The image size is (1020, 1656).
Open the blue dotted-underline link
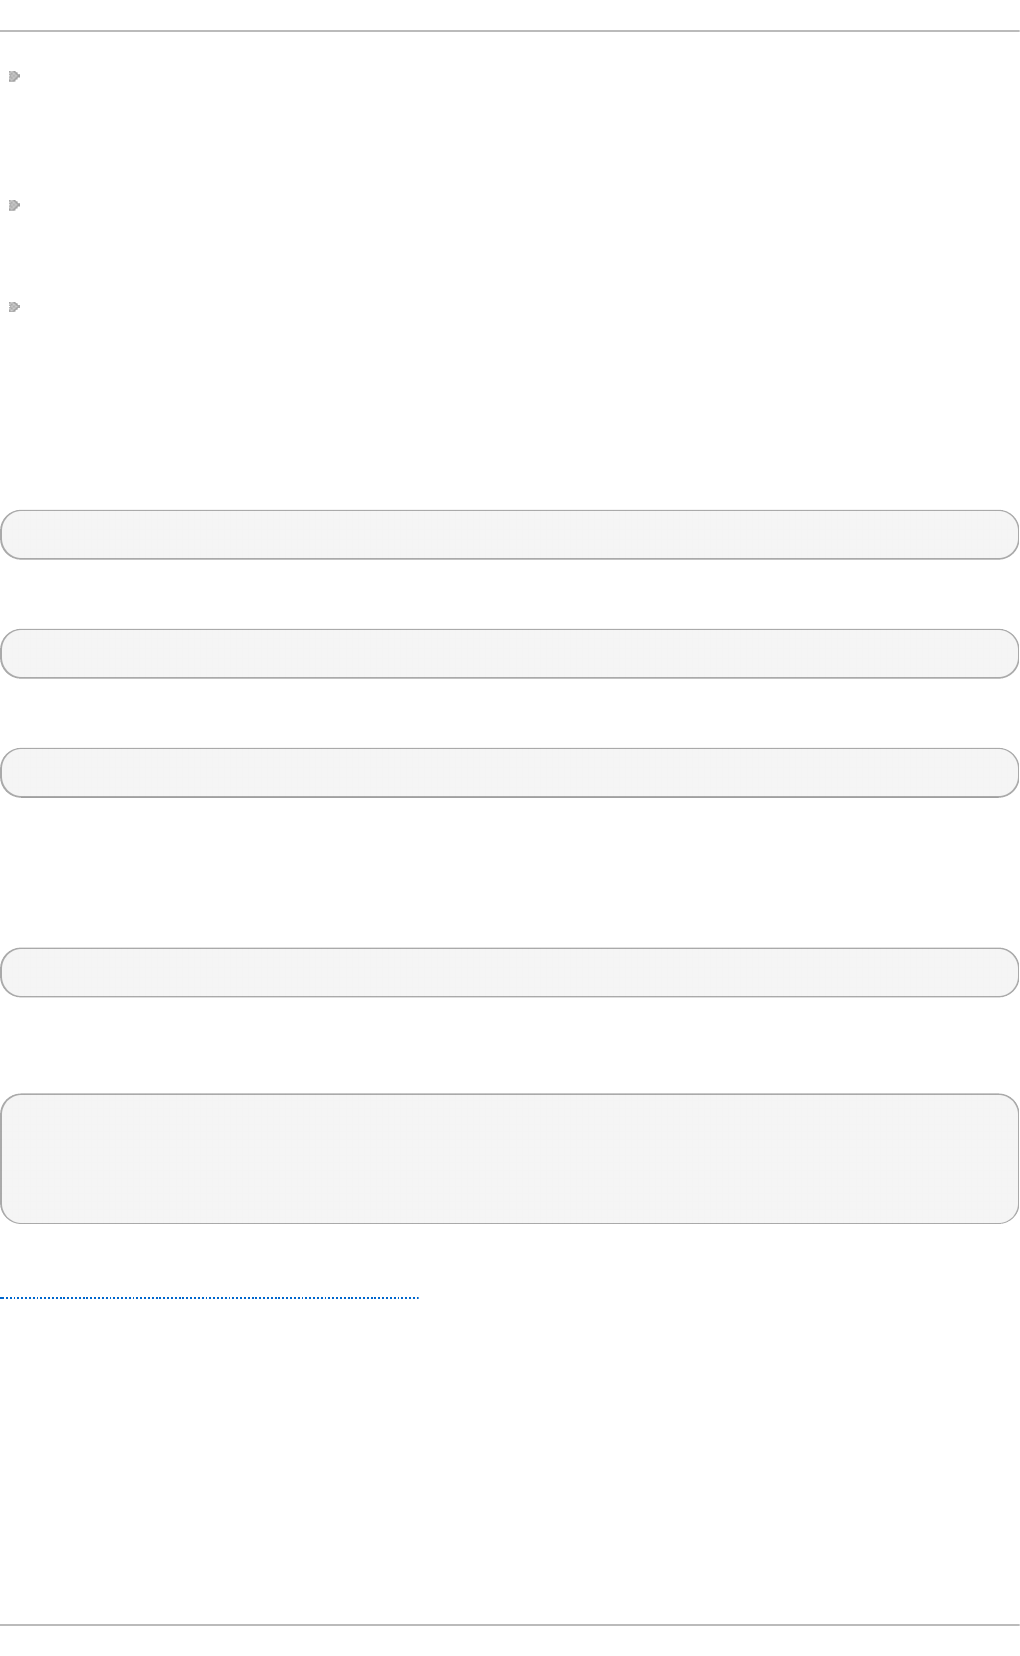(210, 1297)
